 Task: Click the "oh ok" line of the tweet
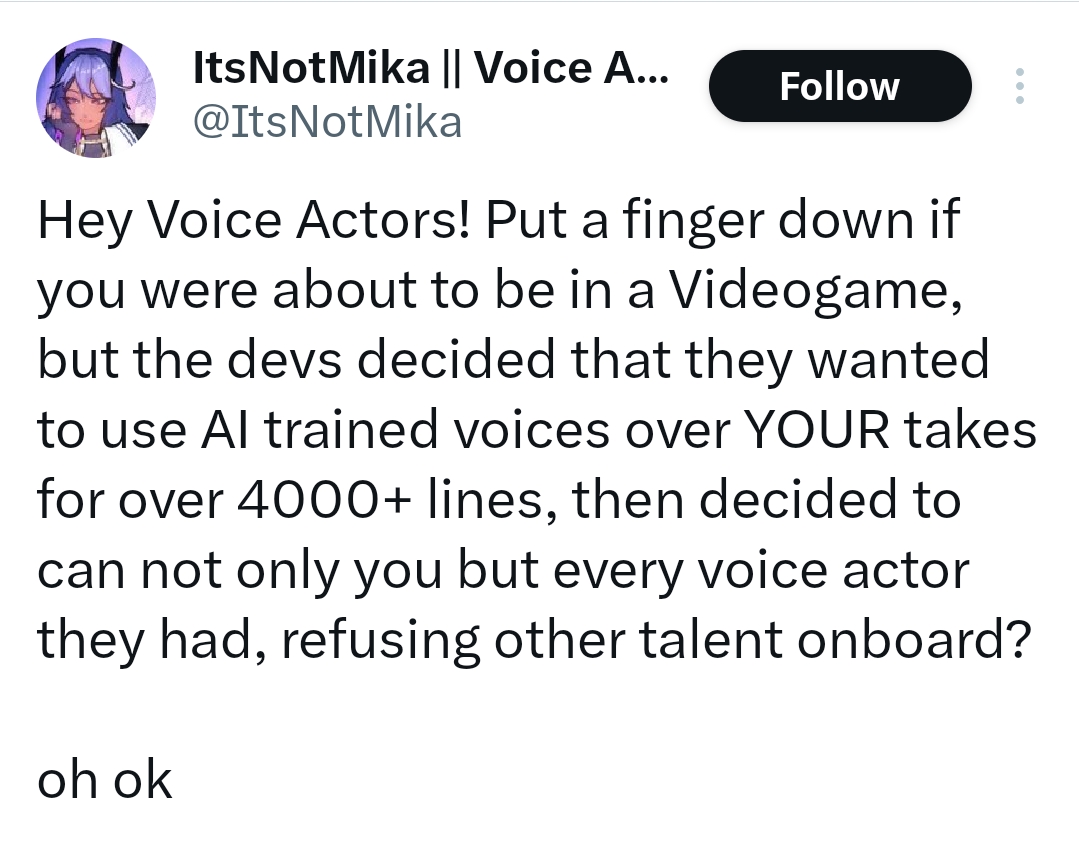(x=104, y=781)
